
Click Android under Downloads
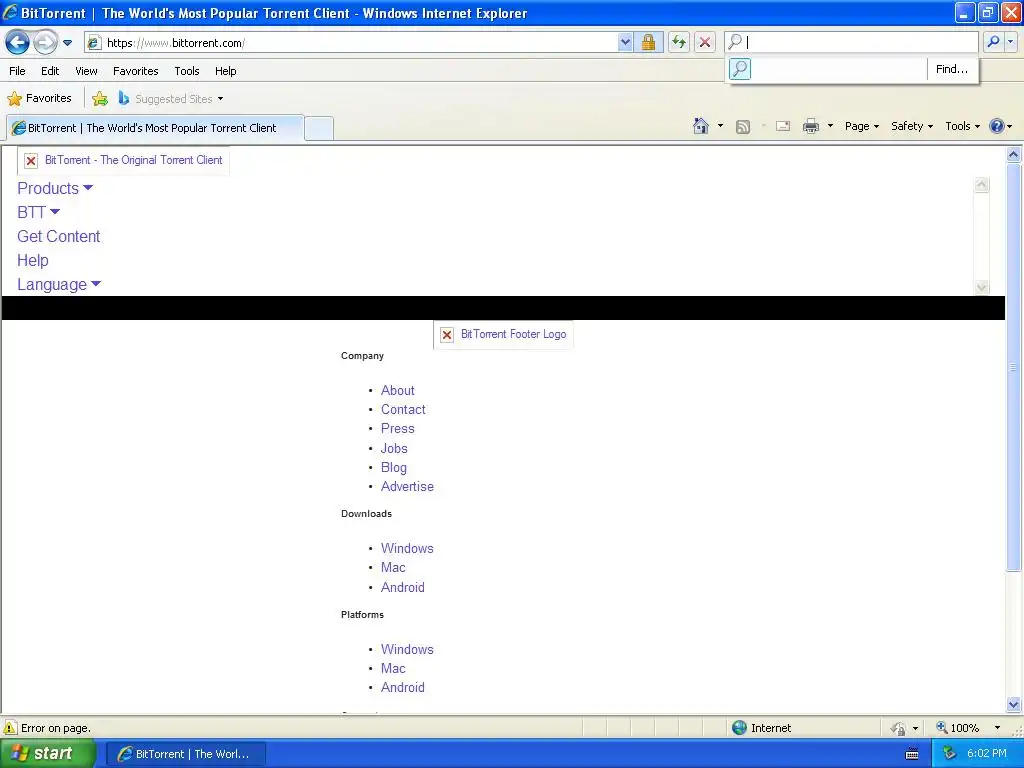click(402, 588)
